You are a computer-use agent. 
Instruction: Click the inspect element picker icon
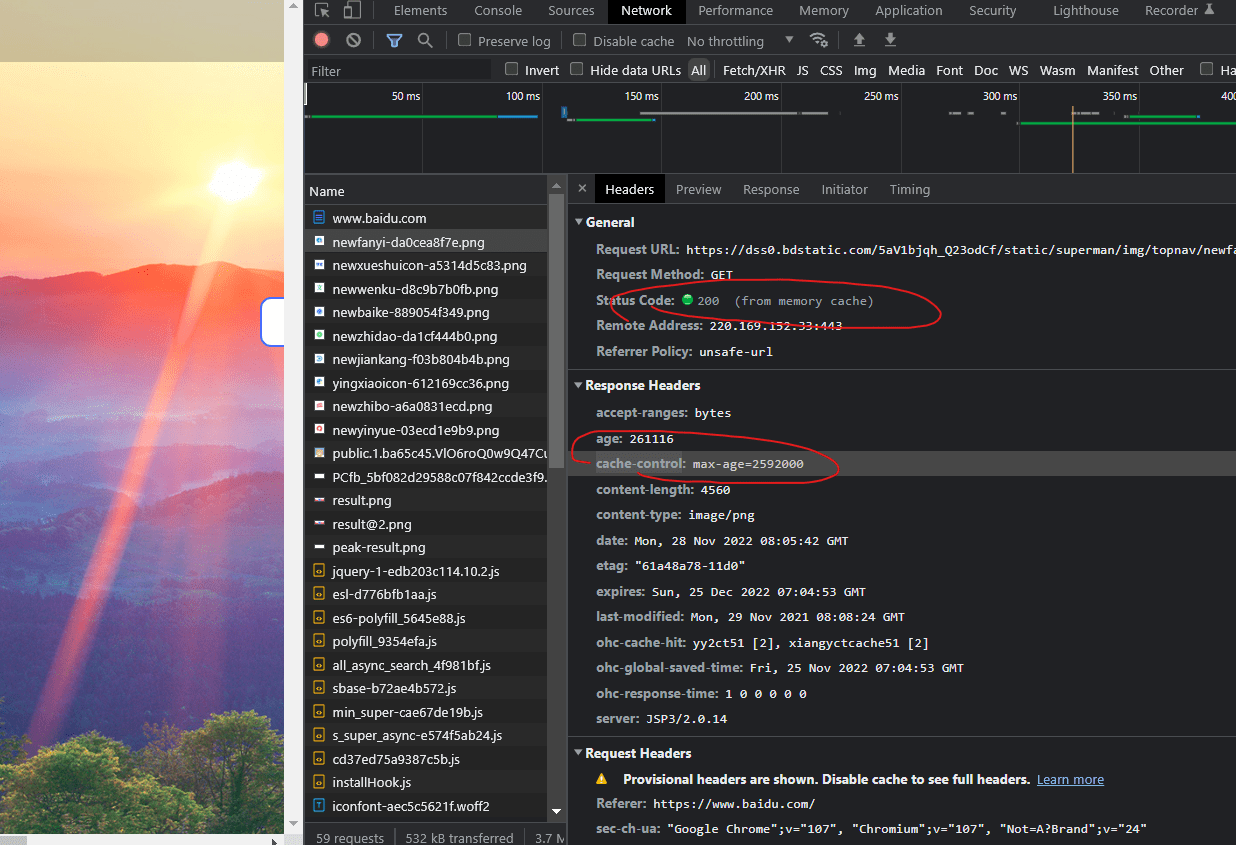322,11
